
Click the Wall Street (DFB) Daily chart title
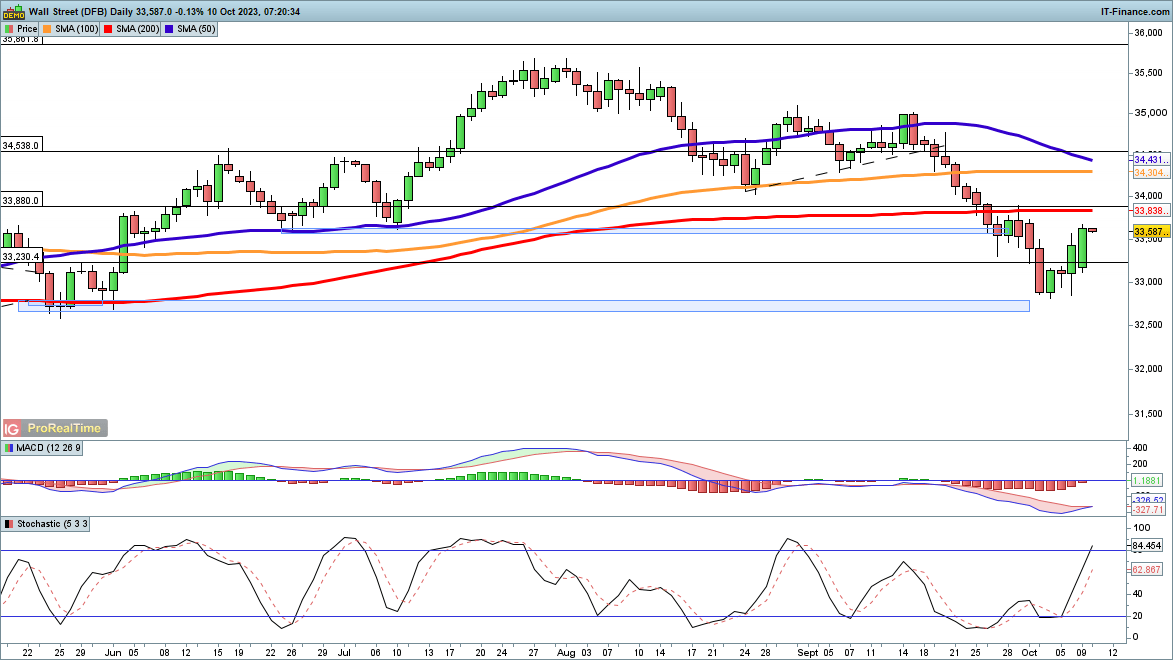90,10
